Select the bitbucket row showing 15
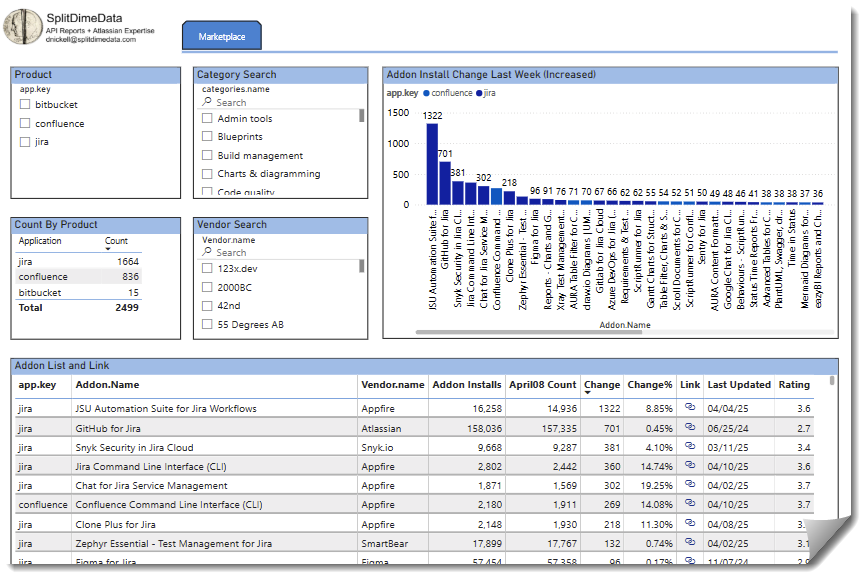The image size is (866, 579). 78,292
